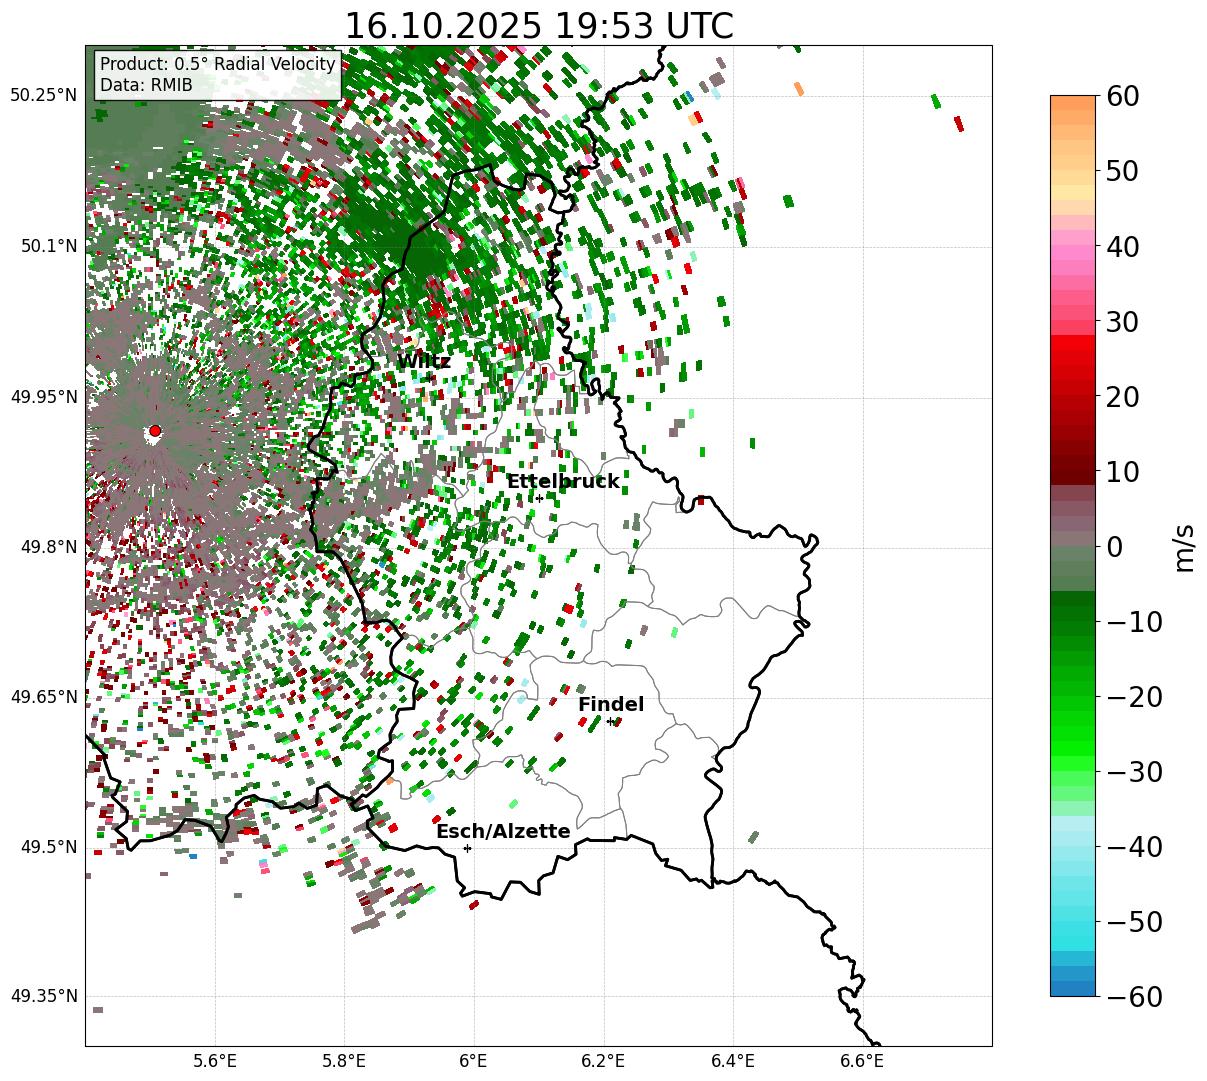Viewport: 1207px width, 1081px height.
Task: Pick the cyan colorbar band near −50
Action: 1073,926
